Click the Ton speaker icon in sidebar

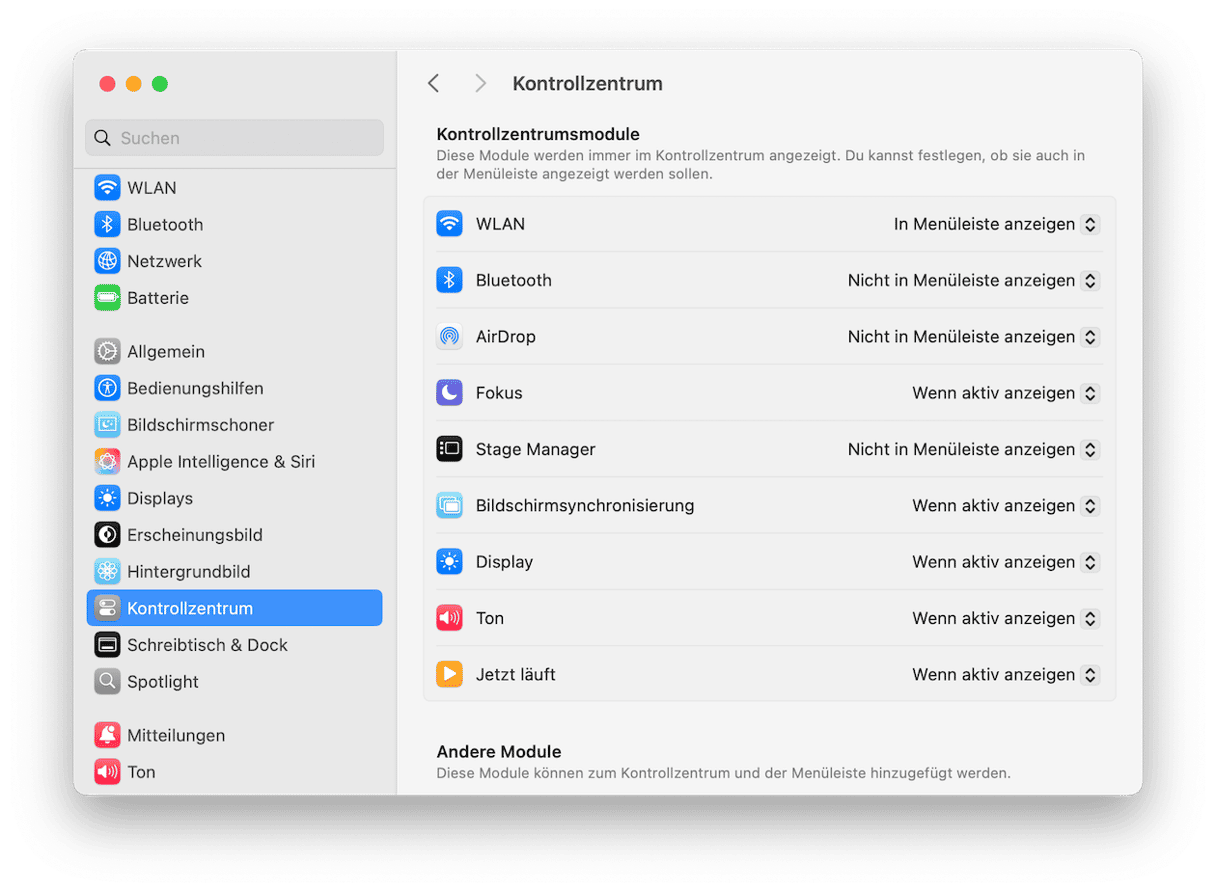point(107,772)
